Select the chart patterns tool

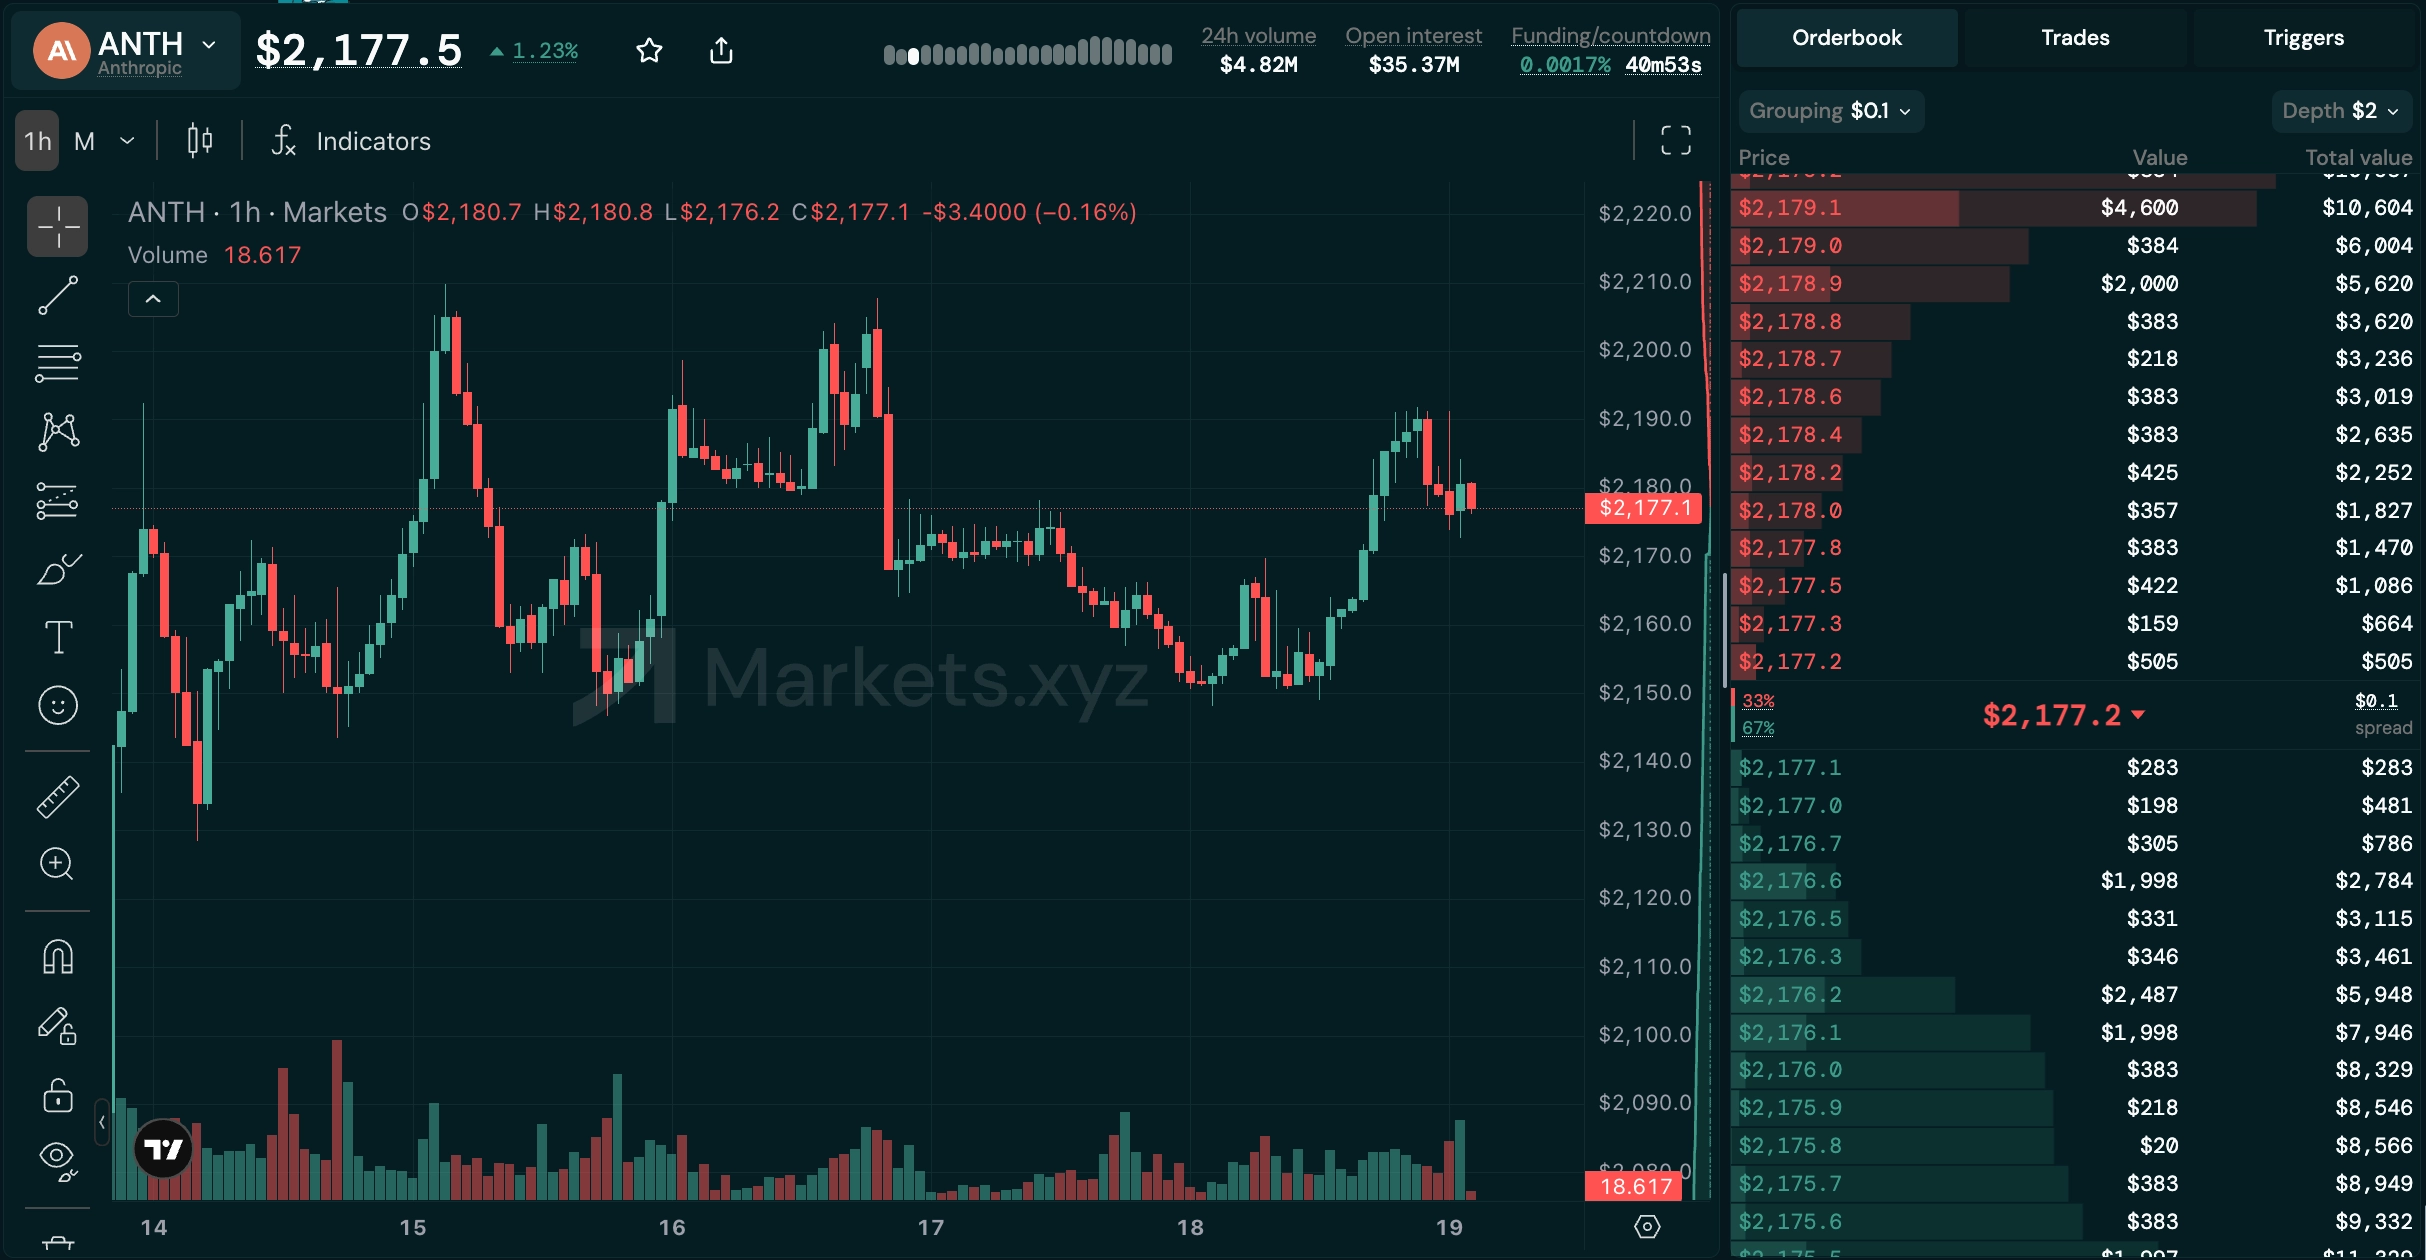(58, 431)
